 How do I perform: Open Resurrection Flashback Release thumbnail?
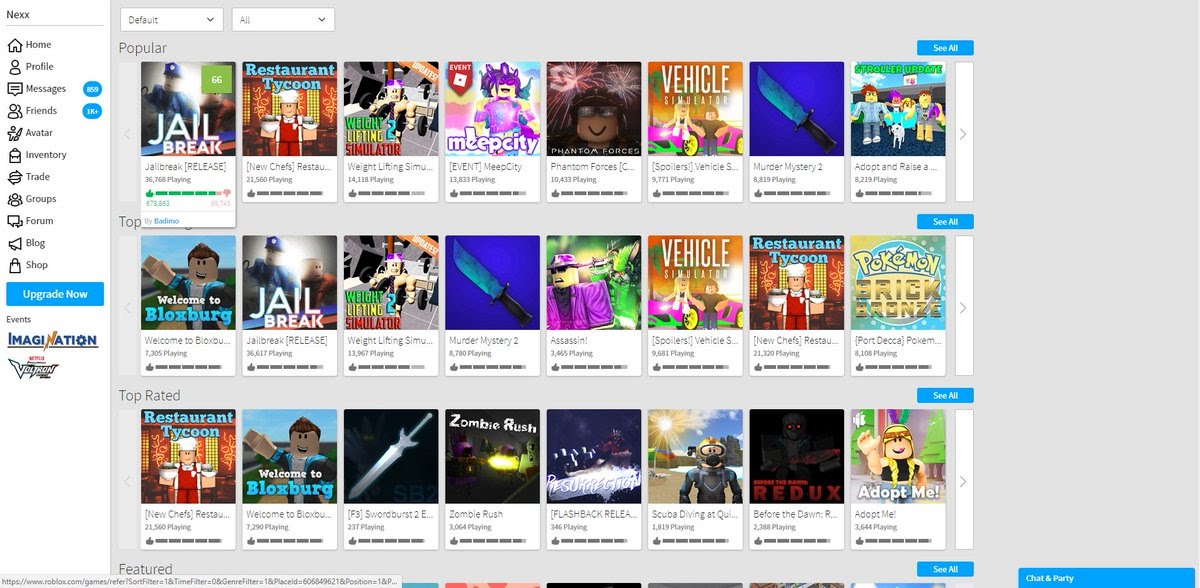point(594,457)
